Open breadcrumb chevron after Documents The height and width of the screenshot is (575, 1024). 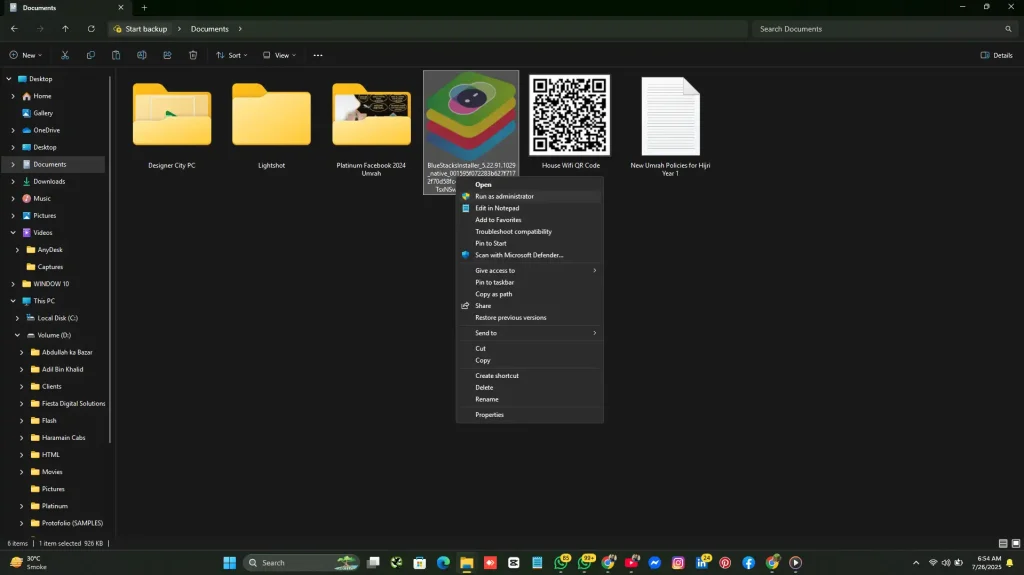240,29
